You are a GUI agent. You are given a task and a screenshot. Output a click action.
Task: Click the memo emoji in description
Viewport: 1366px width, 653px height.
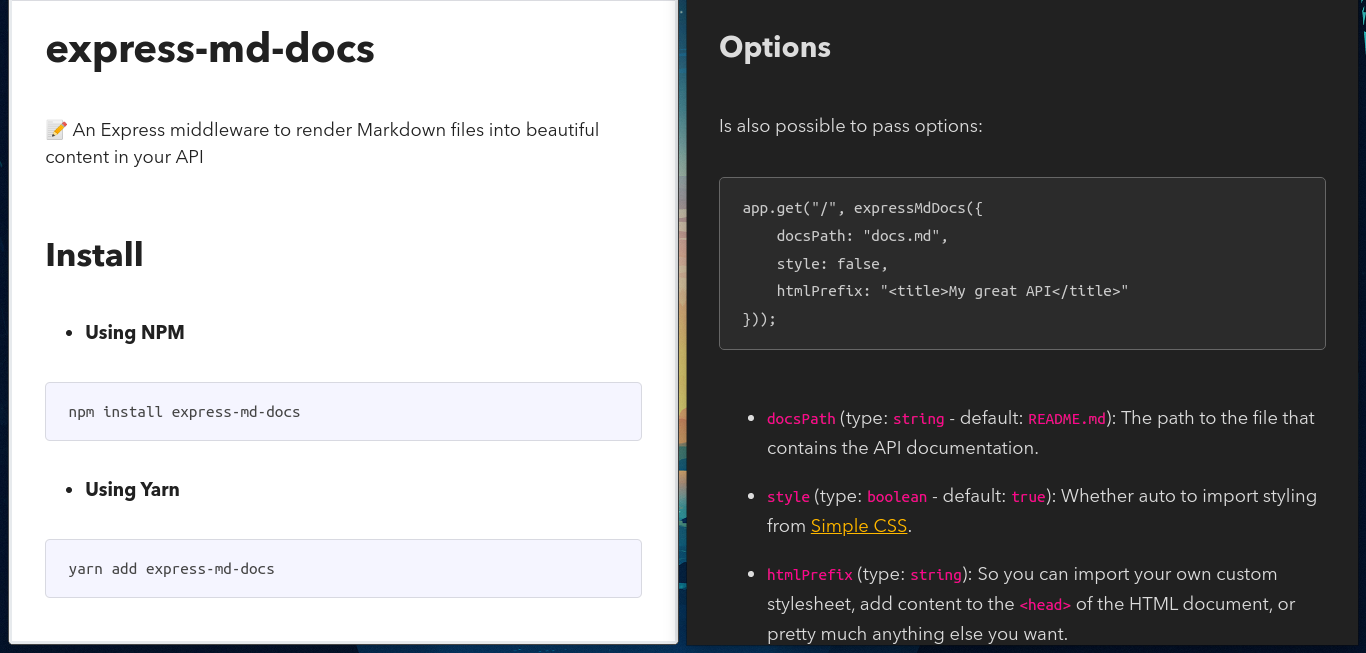point(56,130)
